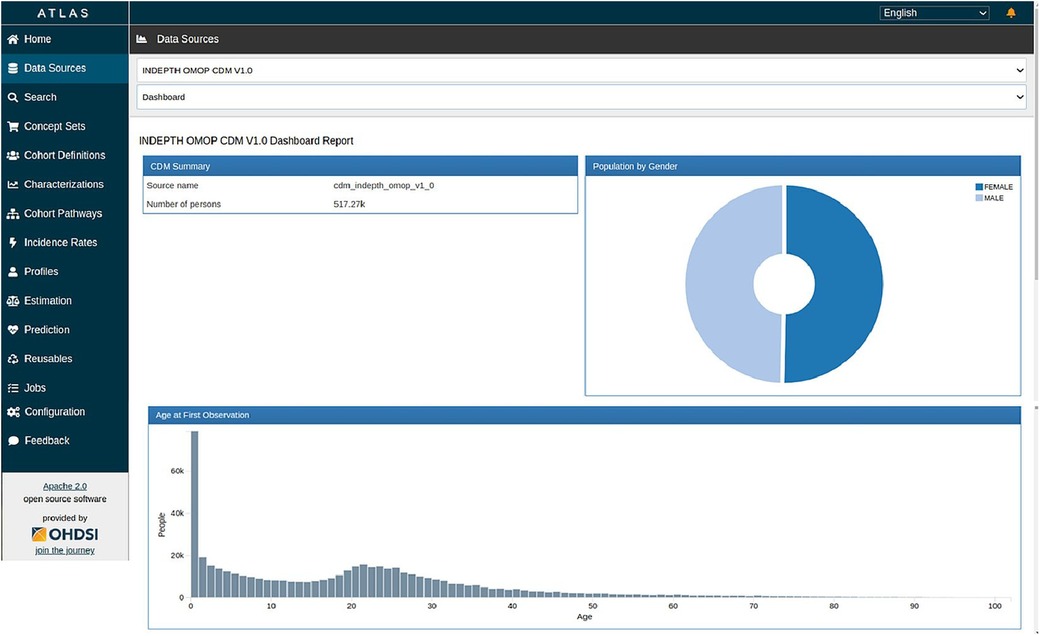Screen dimensions: 1040x636
Task: Click the tallest bar at age 0
Action: tap(194, 514)
